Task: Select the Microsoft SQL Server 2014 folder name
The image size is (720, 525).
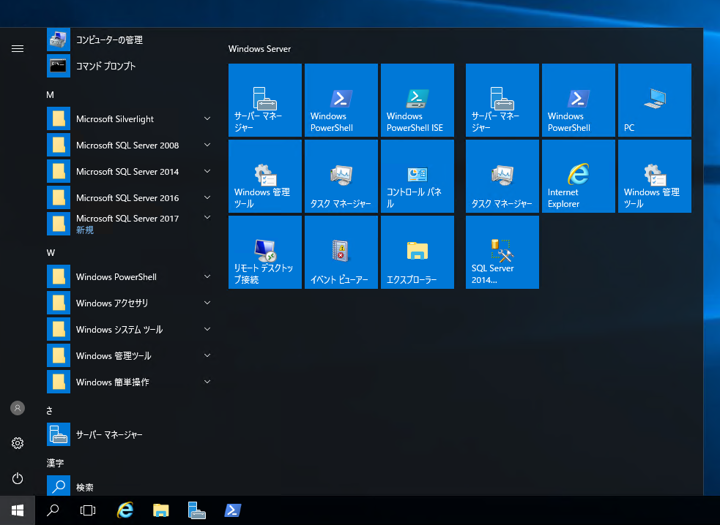Action: 127,171
